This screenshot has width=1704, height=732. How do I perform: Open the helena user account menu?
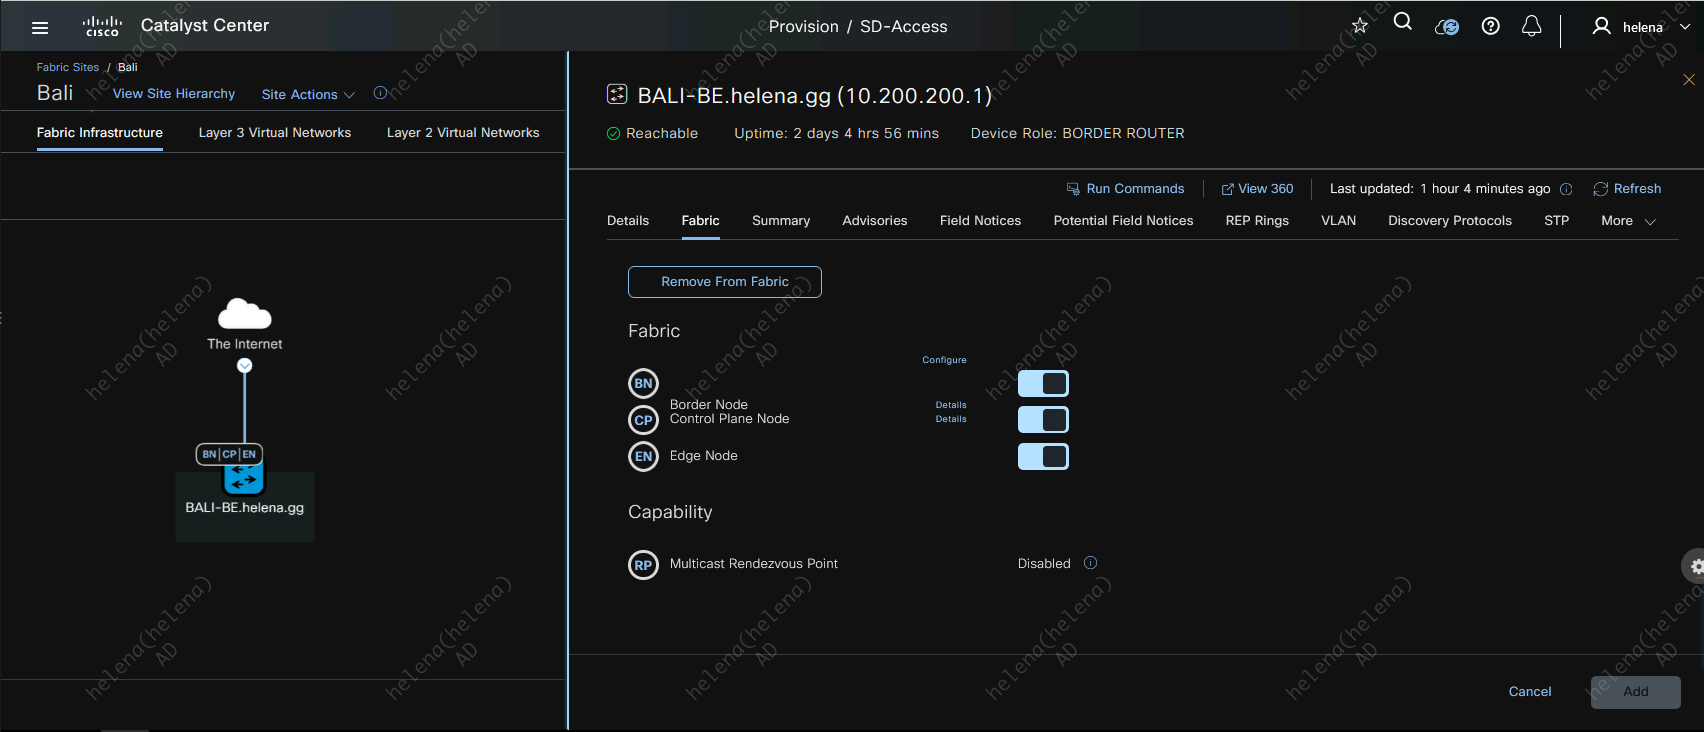1641,27
